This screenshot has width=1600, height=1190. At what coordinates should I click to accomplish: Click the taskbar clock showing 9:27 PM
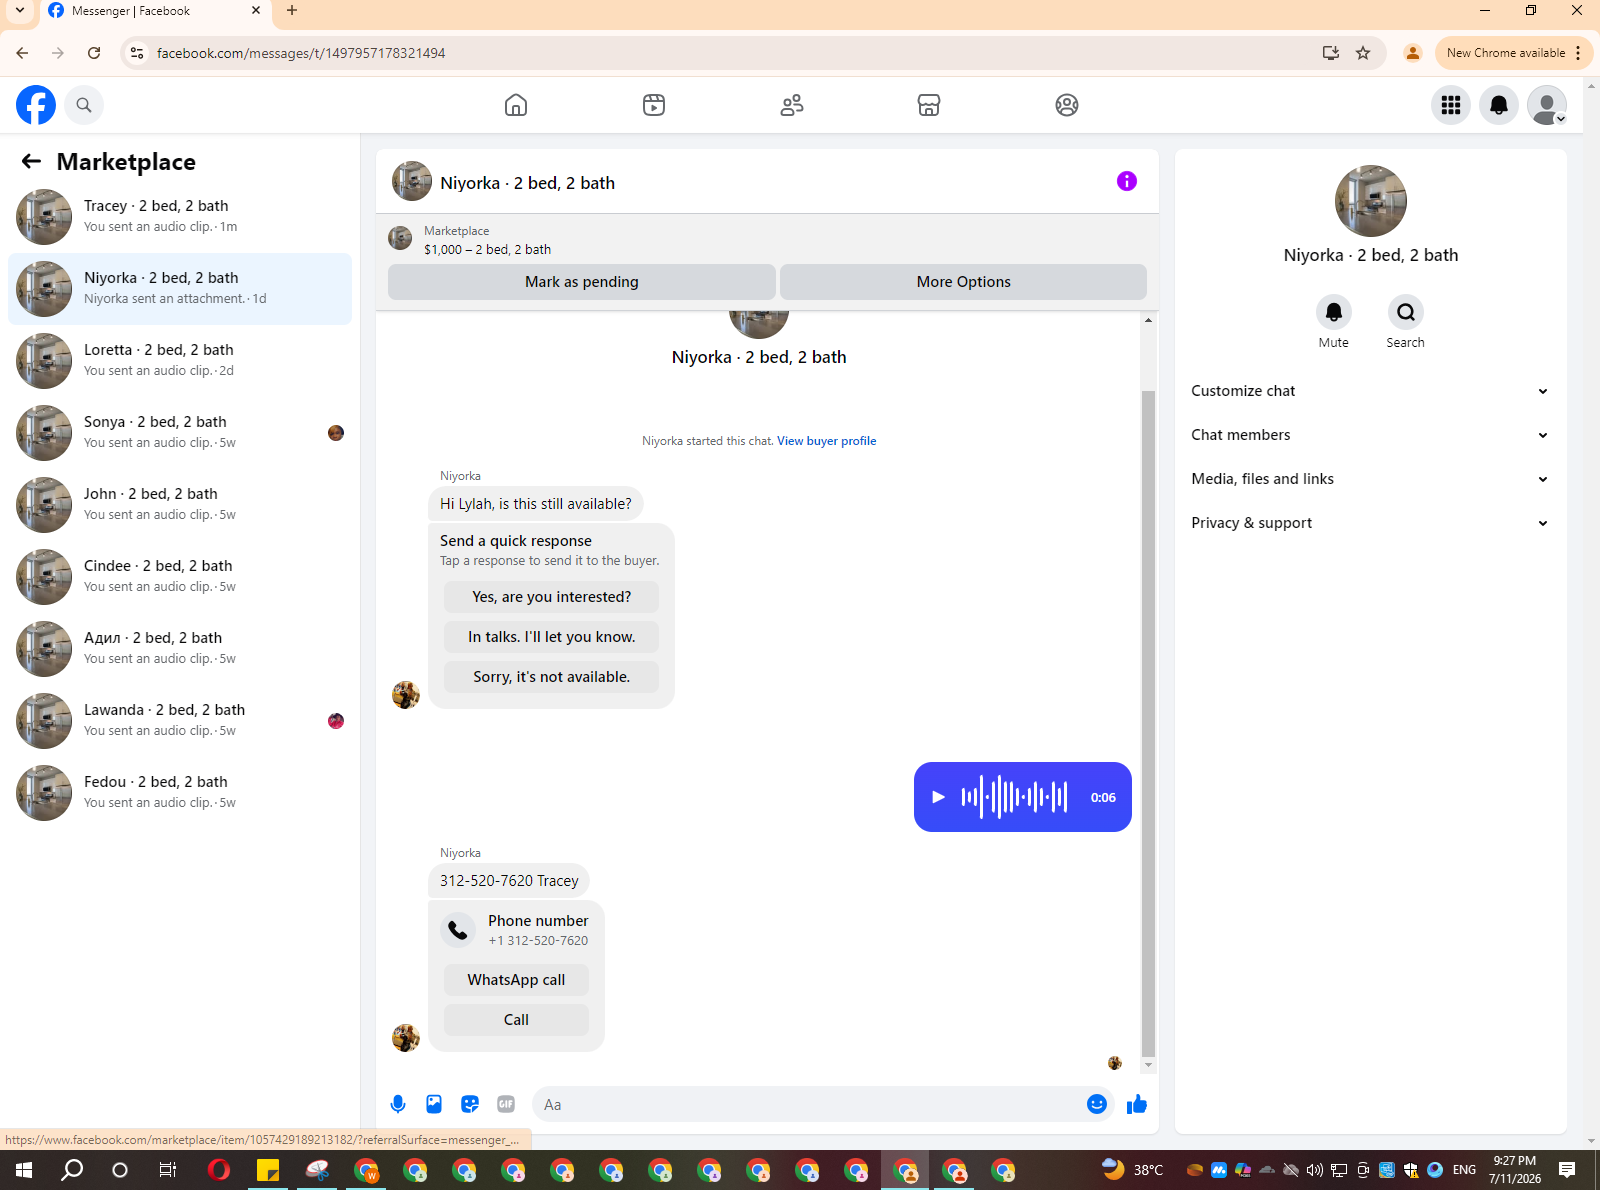pyautogui.click(x=1515, y=1170)
